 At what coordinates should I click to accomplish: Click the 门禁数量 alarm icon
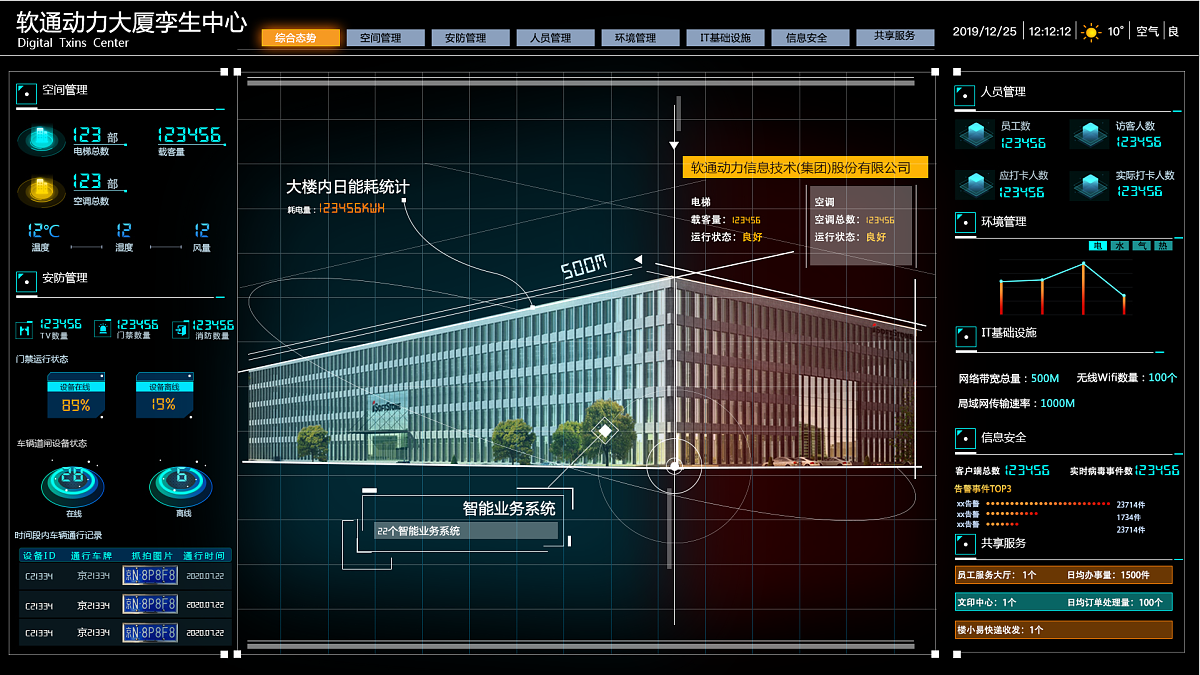click(x=103, y=328)
